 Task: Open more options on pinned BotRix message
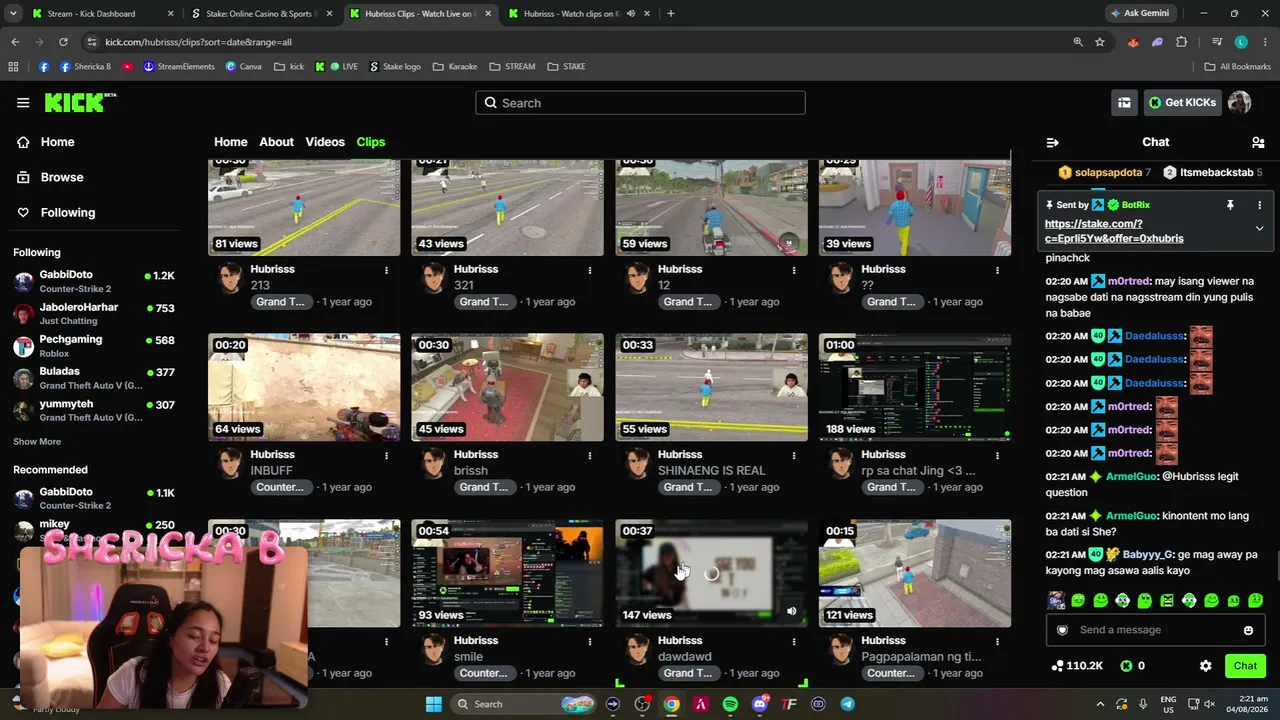click(1259, 205)
